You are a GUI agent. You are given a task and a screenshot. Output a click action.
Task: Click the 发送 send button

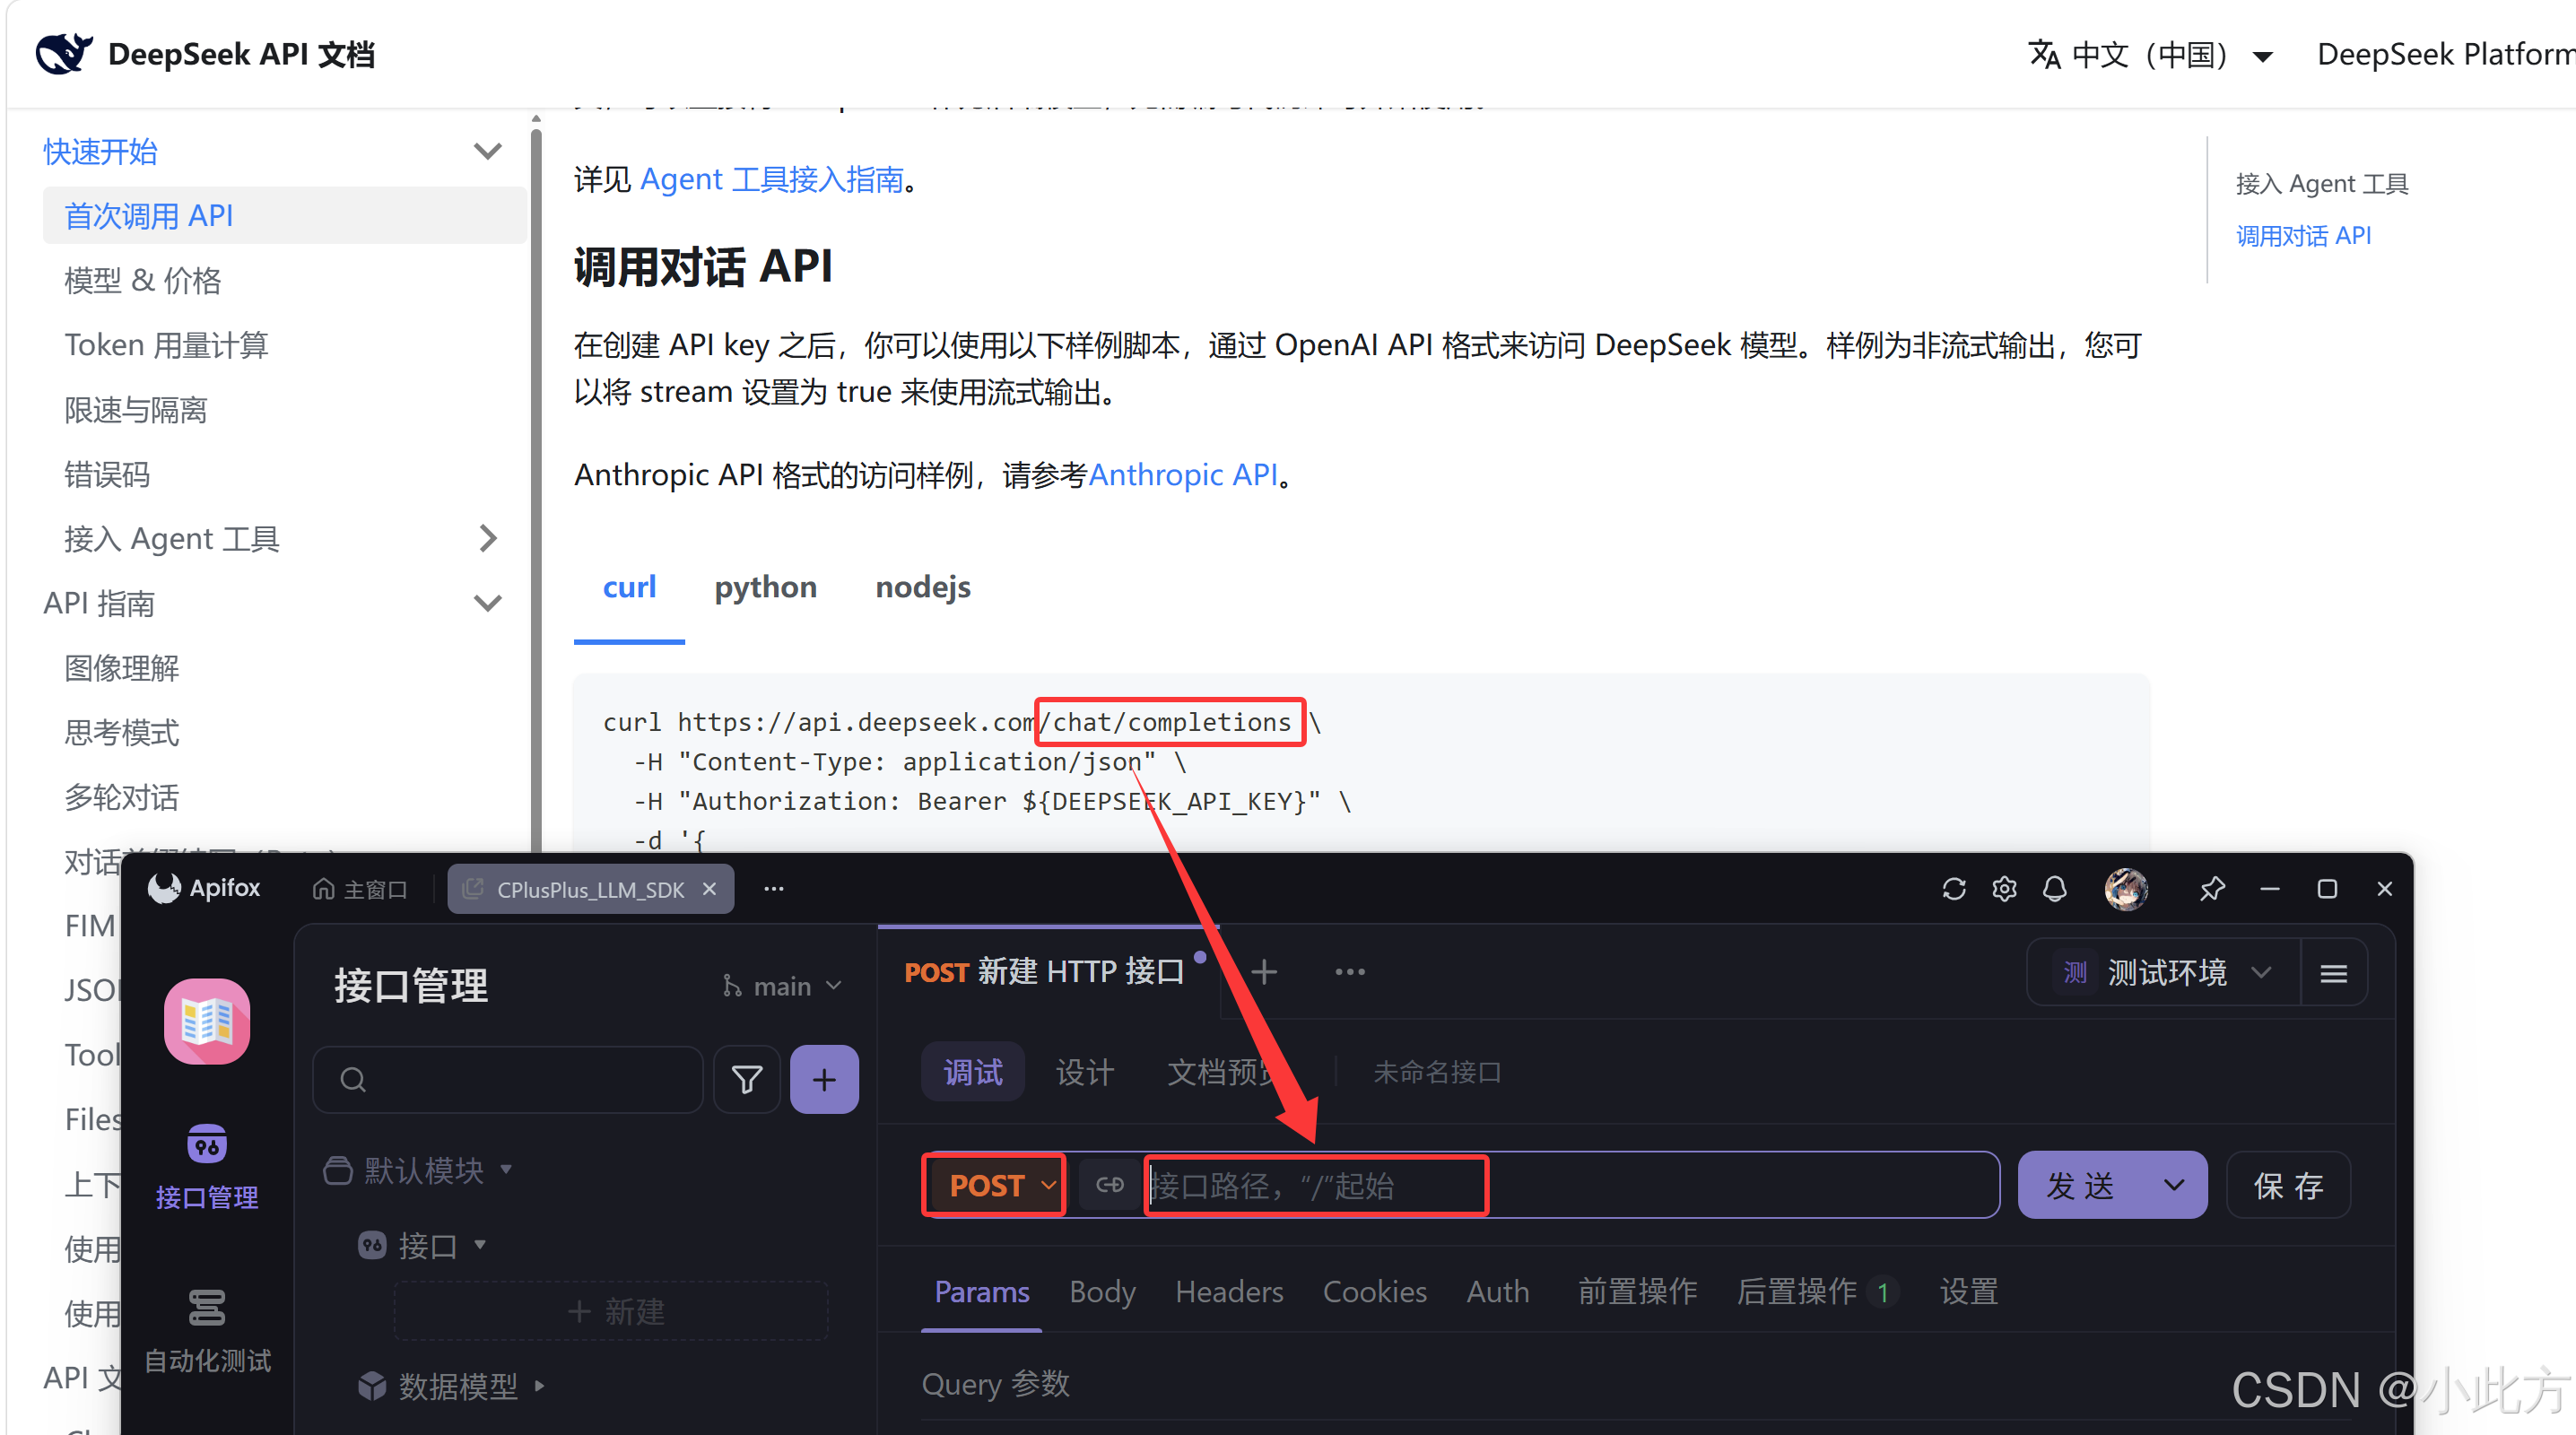pos(2081,1185)
